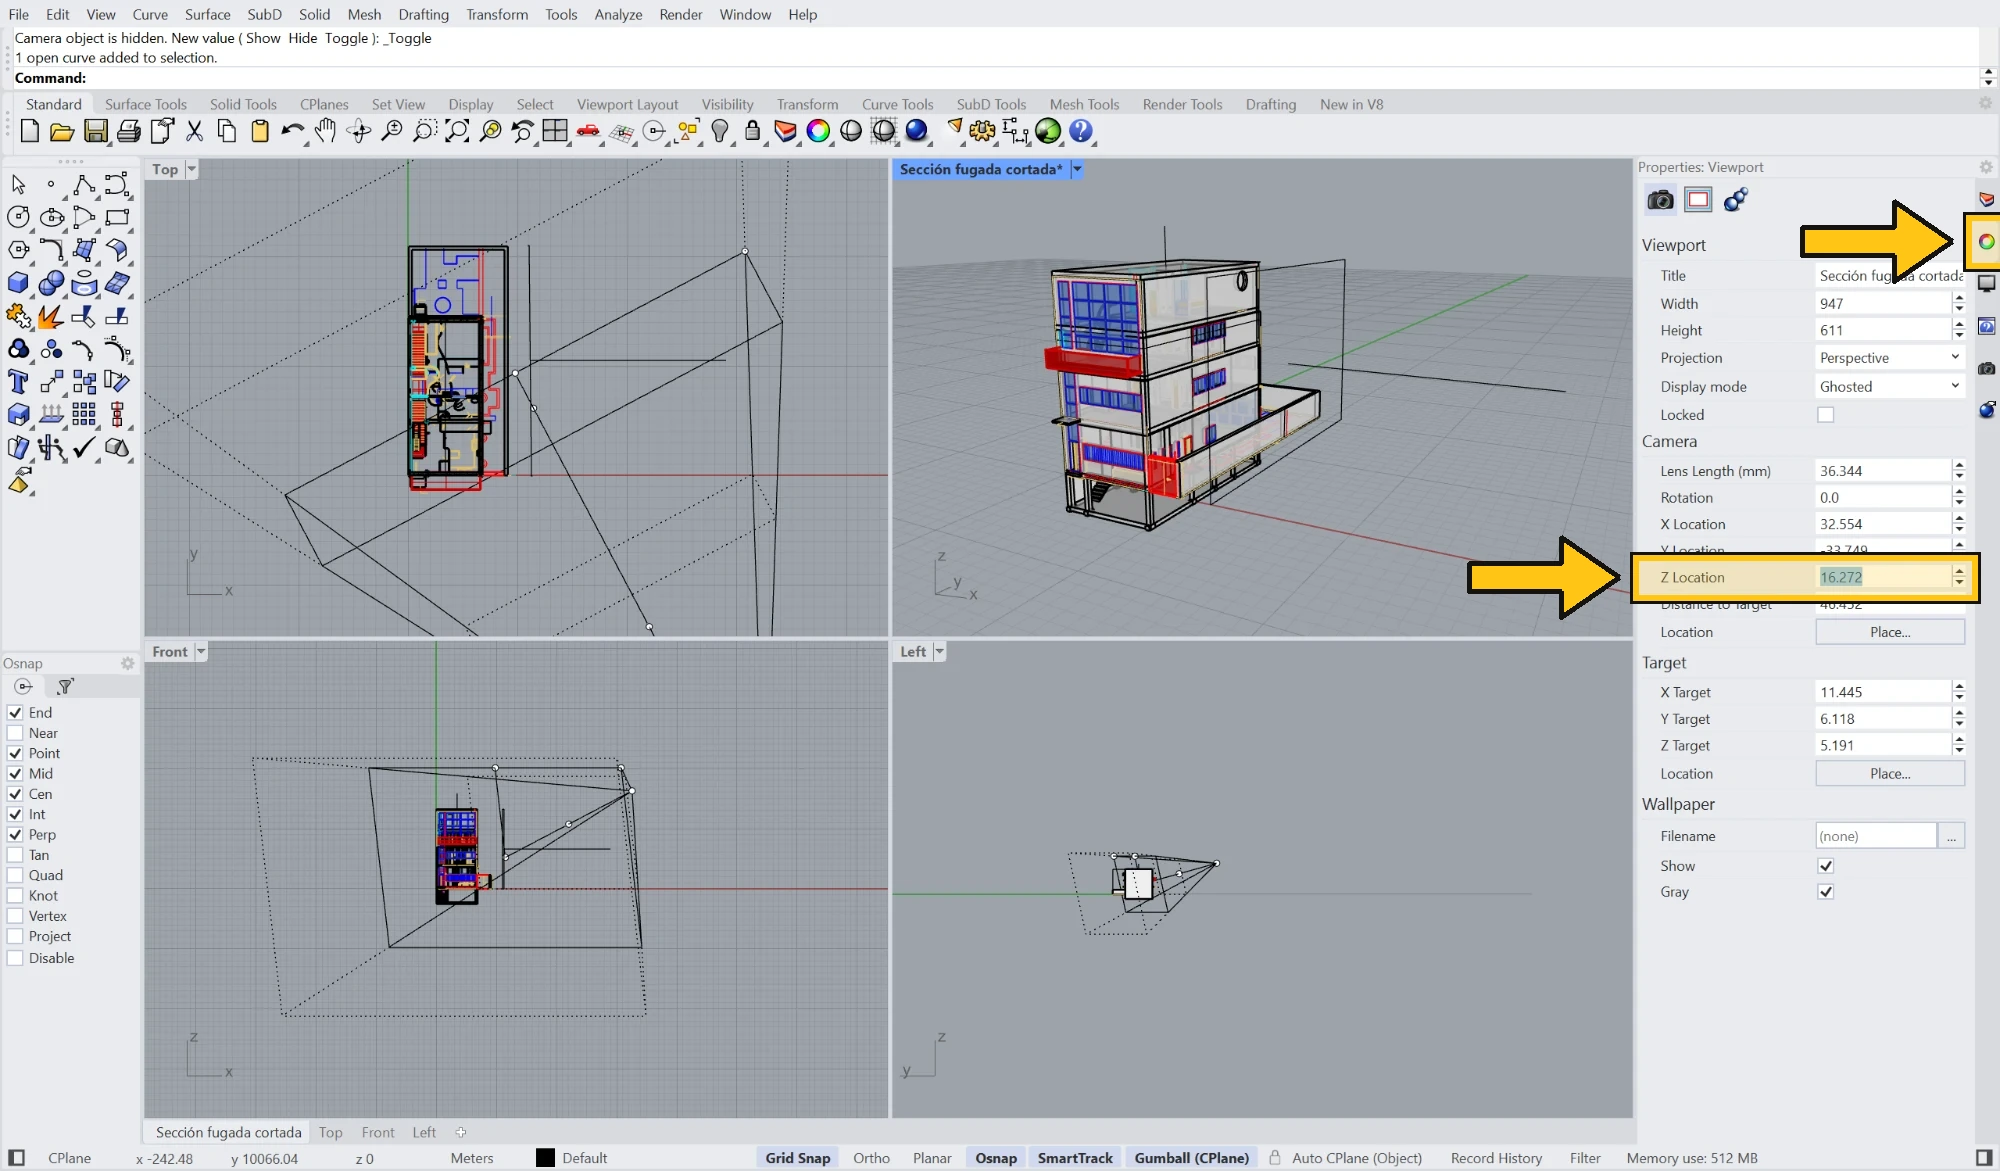Enable the Tan osnap checkbox
This screenshot has height=1171, width=2000.
tap(15, 855)
